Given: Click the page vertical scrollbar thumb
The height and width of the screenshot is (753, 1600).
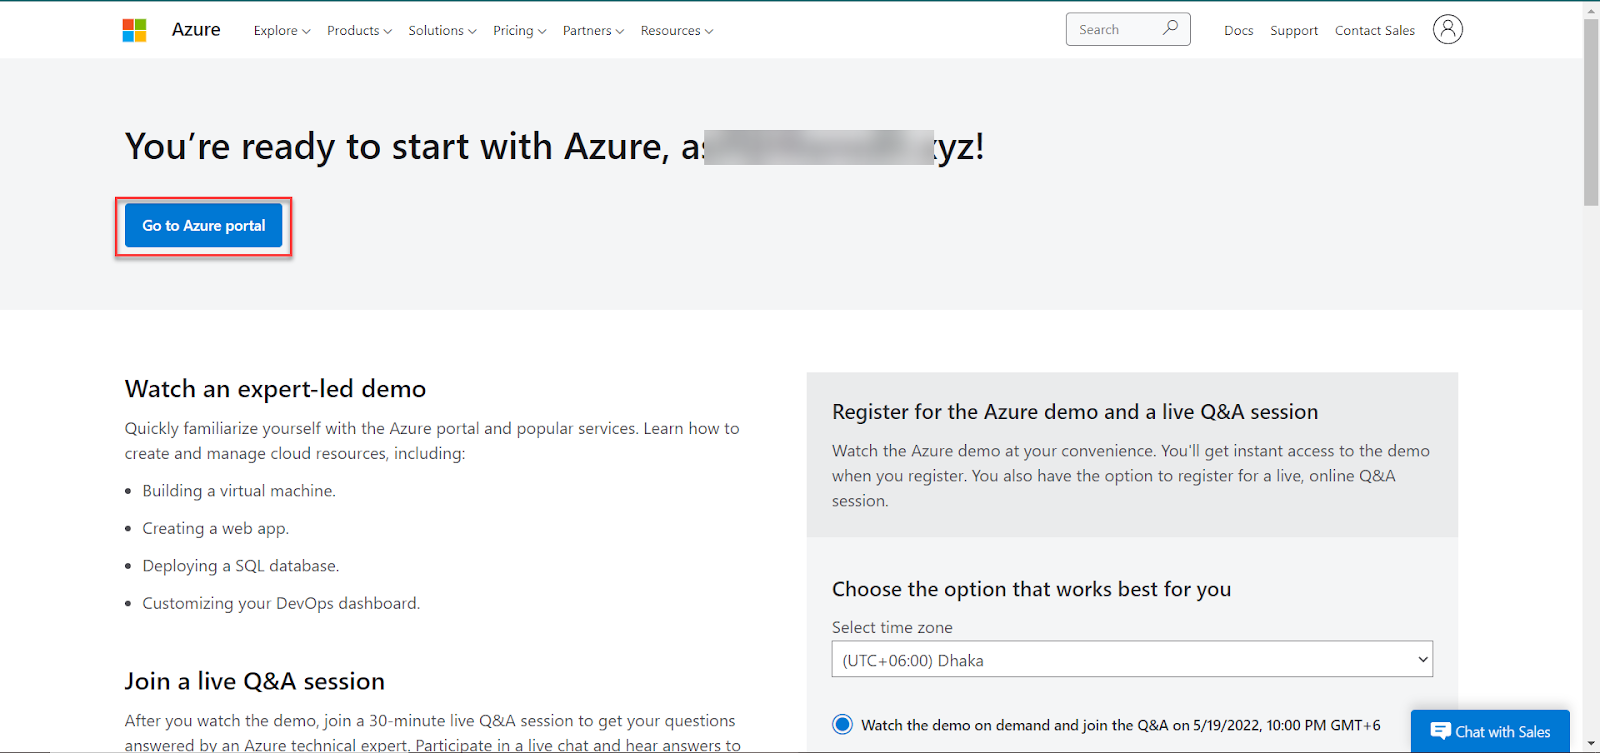Looking at the screenshot, I should pyautogui.click(x=1591, y=112).
